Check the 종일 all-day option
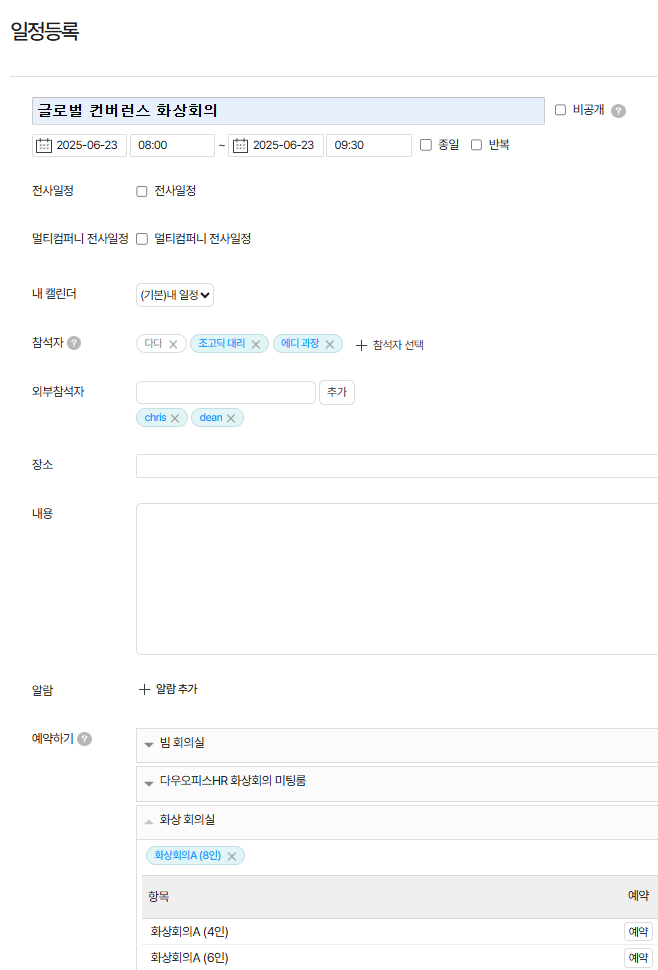The image size is (658, 970). pos(426,145)
